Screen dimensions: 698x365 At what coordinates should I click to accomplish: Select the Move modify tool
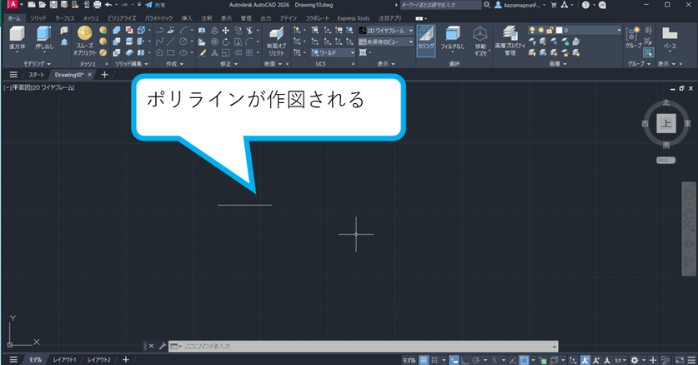(x=226, y=30)
